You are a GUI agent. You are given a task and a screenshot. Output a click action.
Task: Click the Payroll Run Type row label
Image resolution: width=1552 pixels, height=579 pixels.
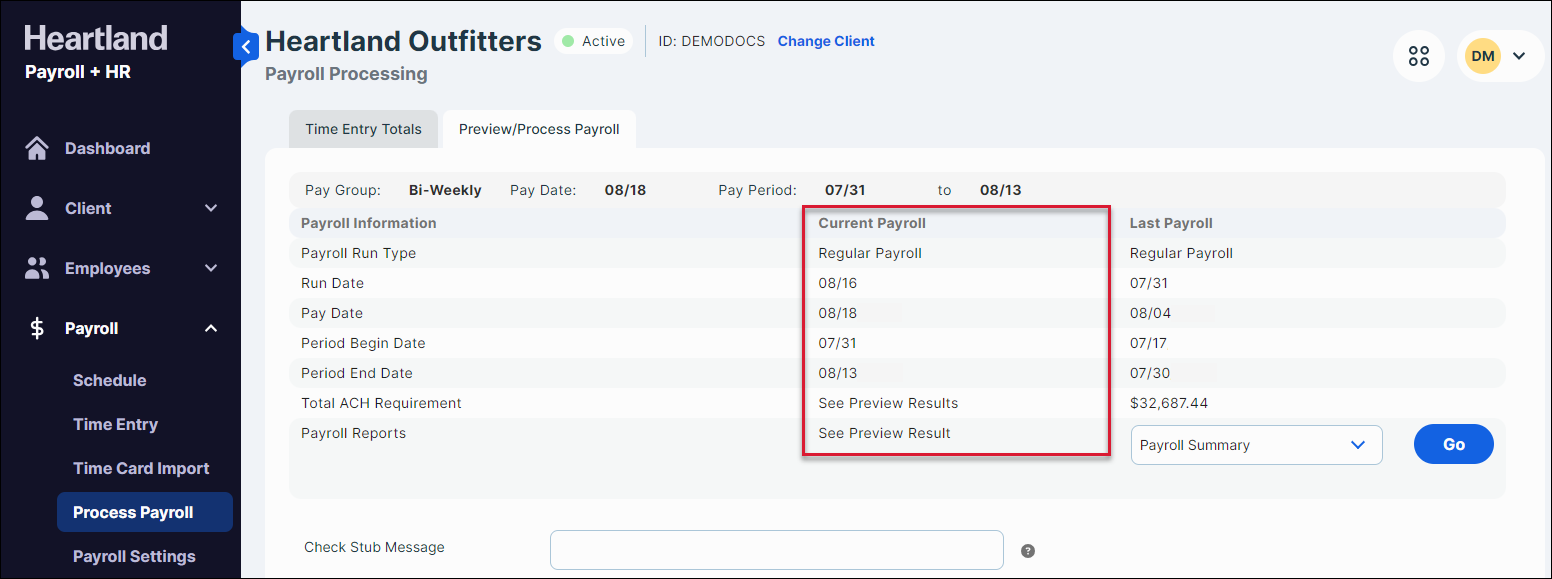coord(358,253)
